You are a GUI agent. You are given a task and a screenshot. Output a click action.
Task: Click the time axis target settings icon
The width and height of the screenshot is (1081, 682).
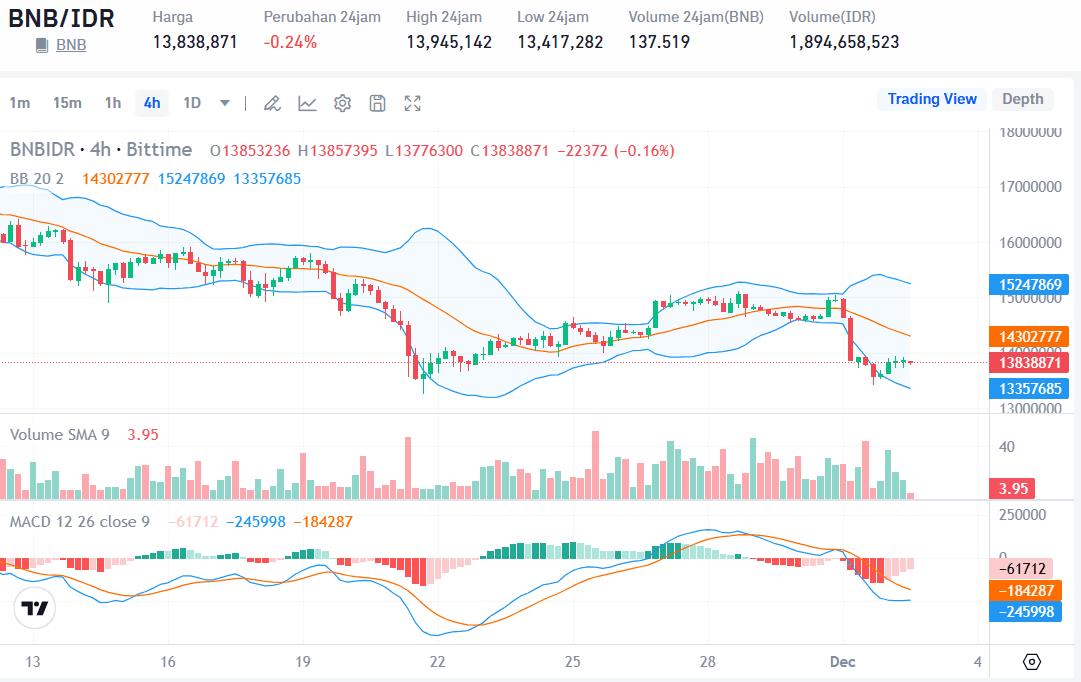[x=1033, y=662]
